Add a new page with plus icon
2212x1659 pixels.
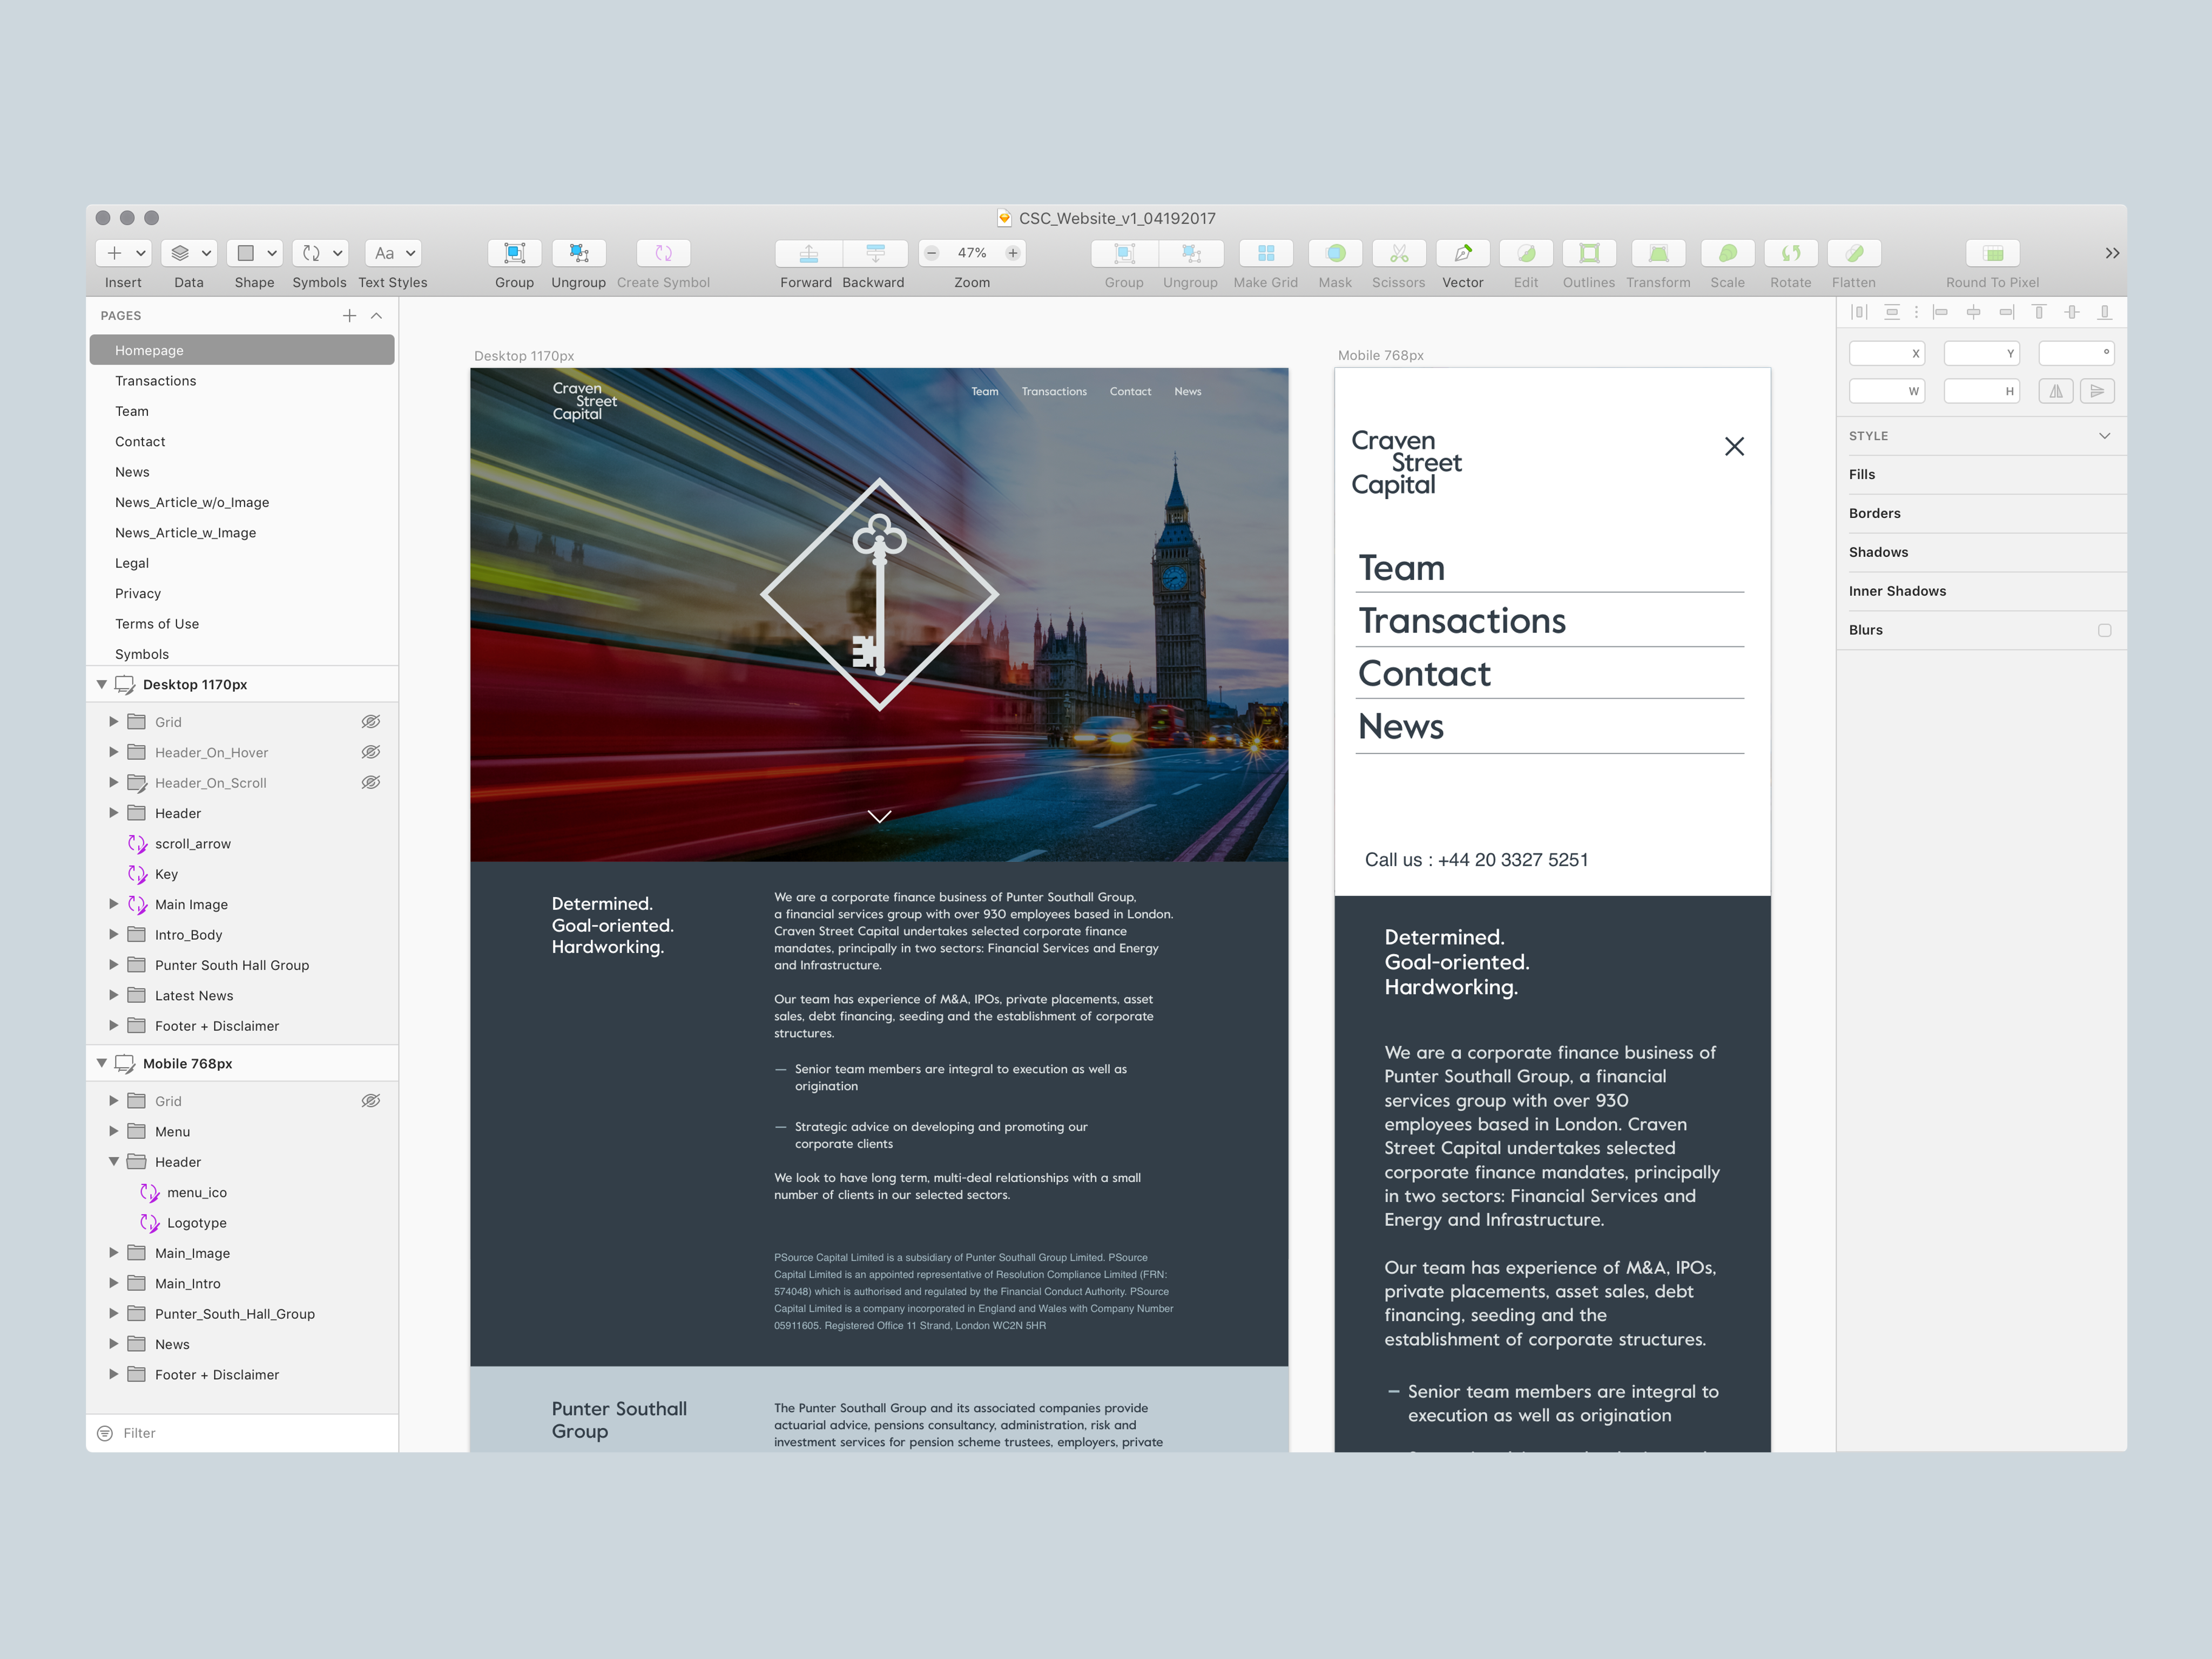click(349, 316)
